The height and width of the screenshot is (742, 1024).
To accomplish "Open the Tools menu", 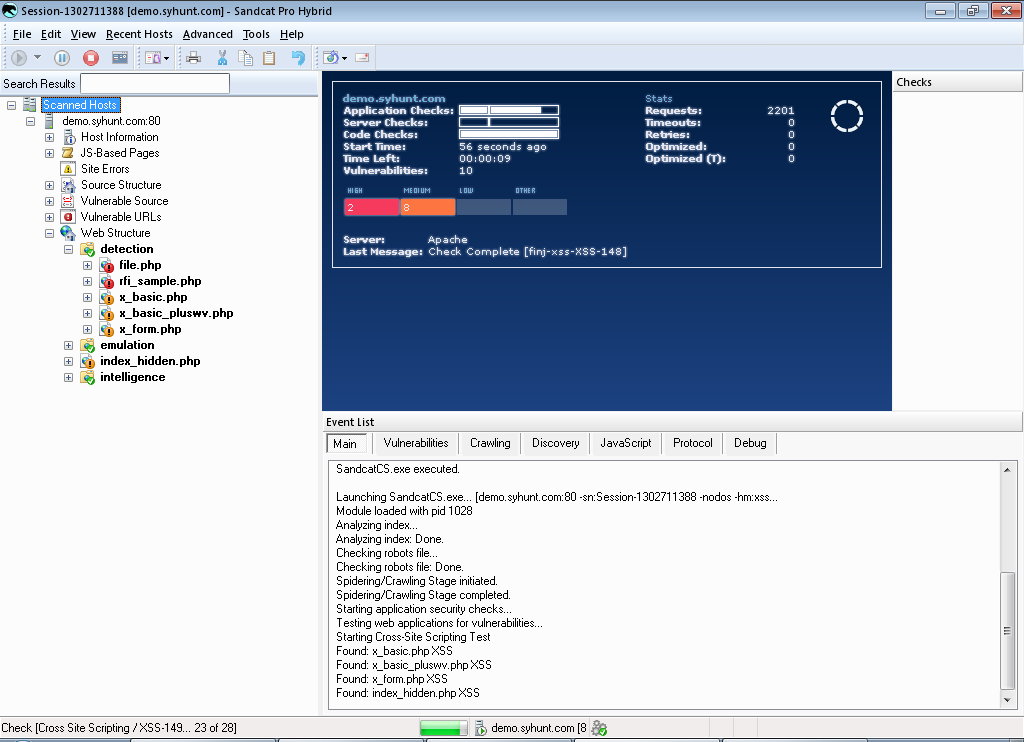I will pyautogui.click(x=256, y=34).
